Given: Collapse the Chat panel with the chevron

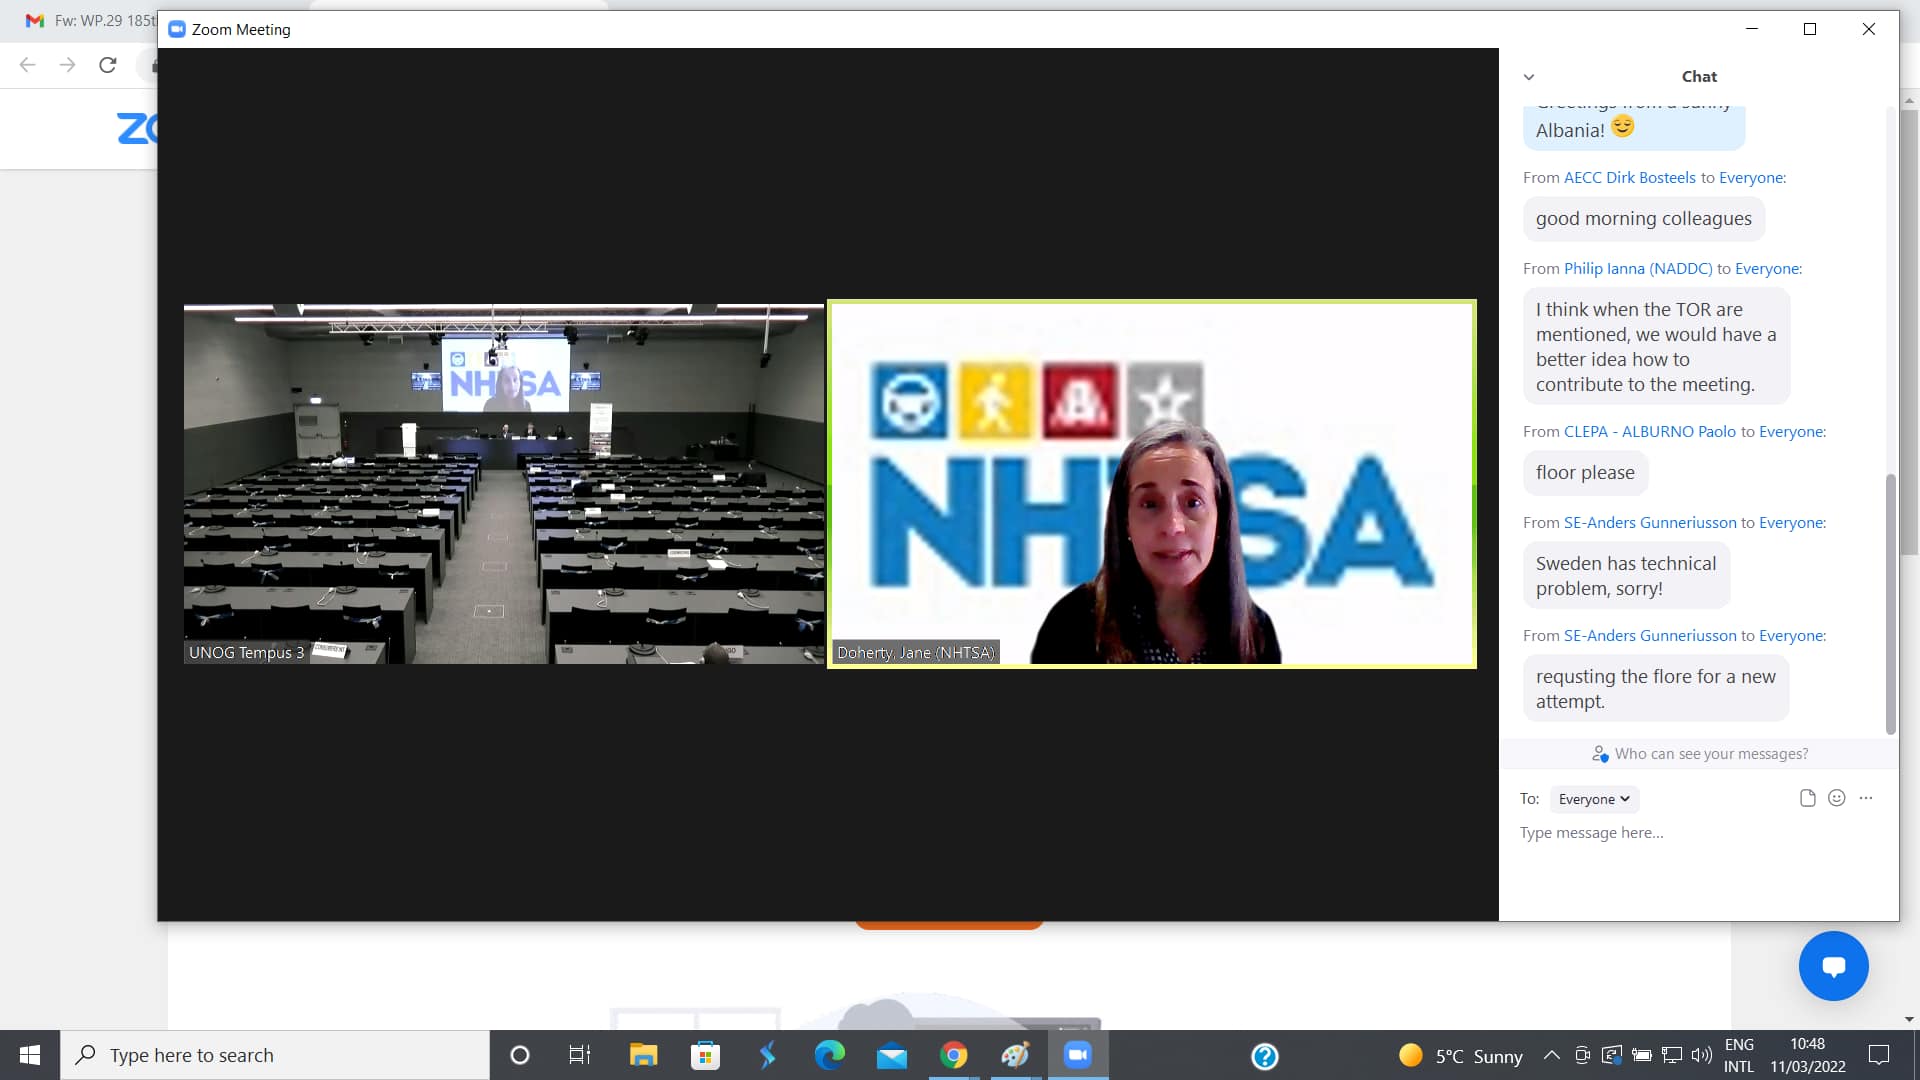Looking at the screenshot, I should coord(1528,77).
